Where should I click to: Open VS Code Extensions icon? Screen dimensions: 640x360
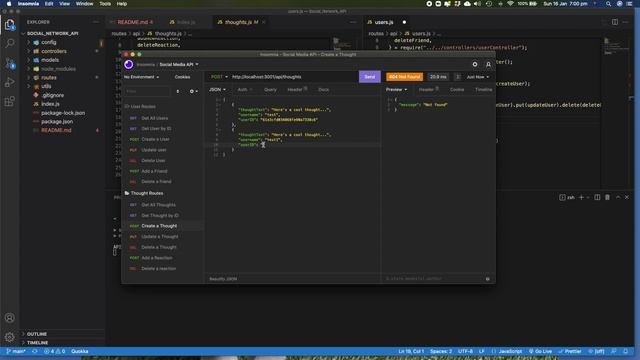(x=10, y=101)
